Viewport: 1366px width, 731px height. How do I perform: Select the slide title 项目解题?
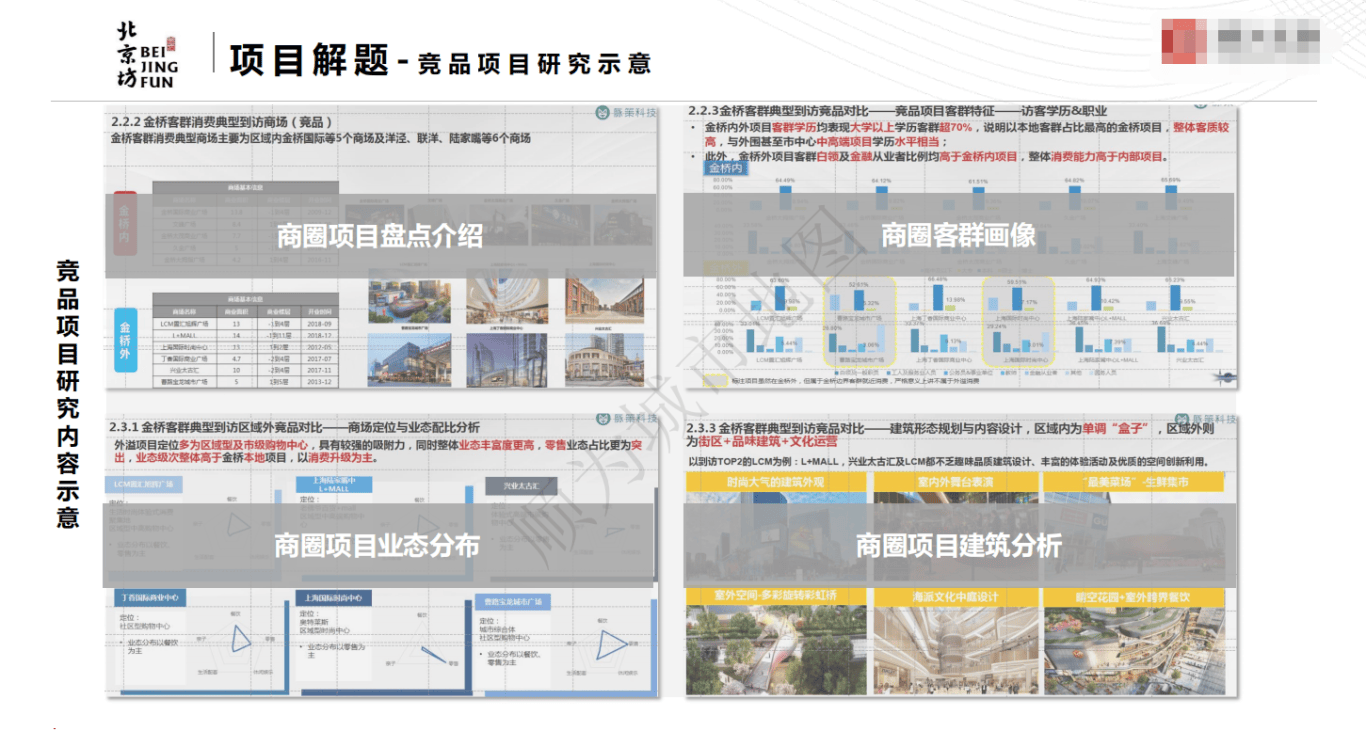(309, 59)
